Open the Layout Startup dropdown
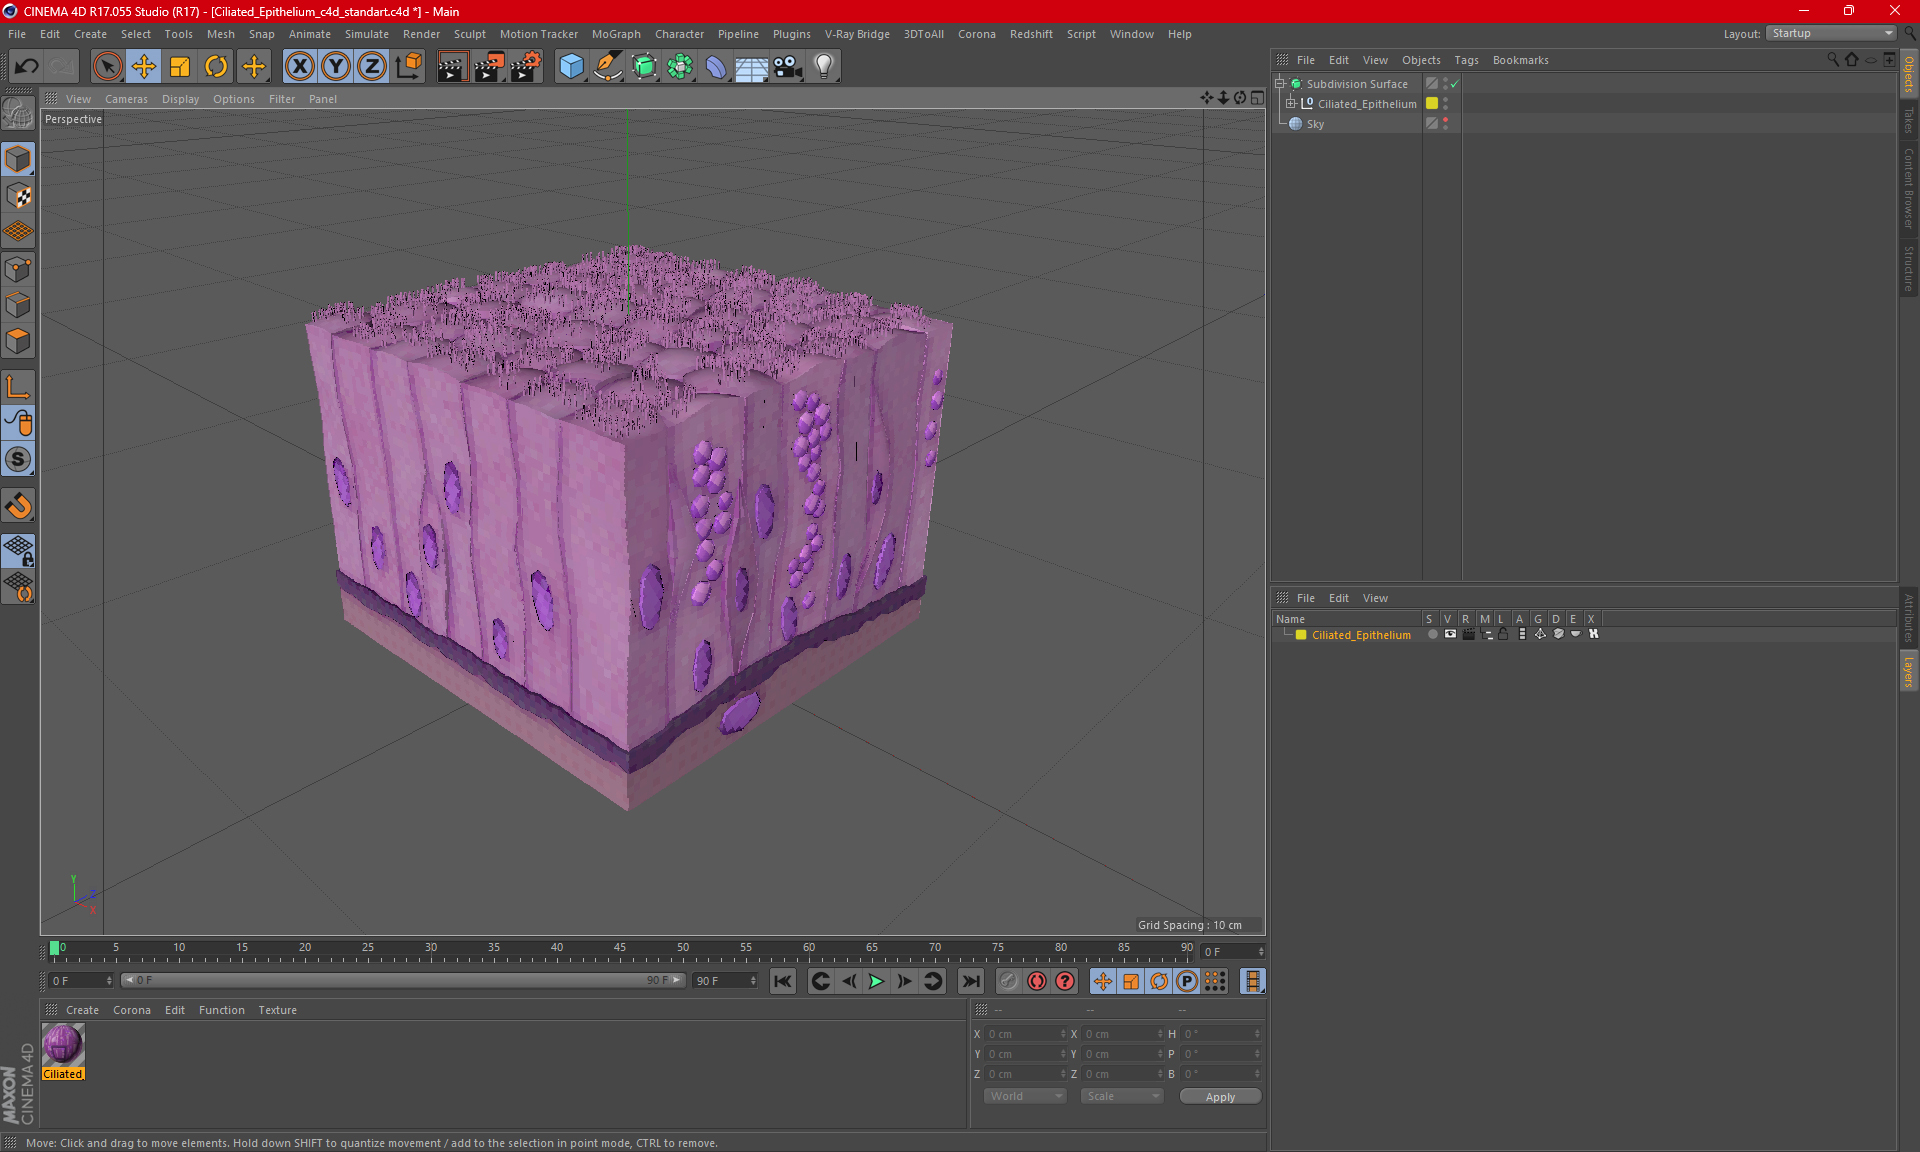Image resolution: width=1920 pixels, height=1152 pixels. [x=1832, y=33]
